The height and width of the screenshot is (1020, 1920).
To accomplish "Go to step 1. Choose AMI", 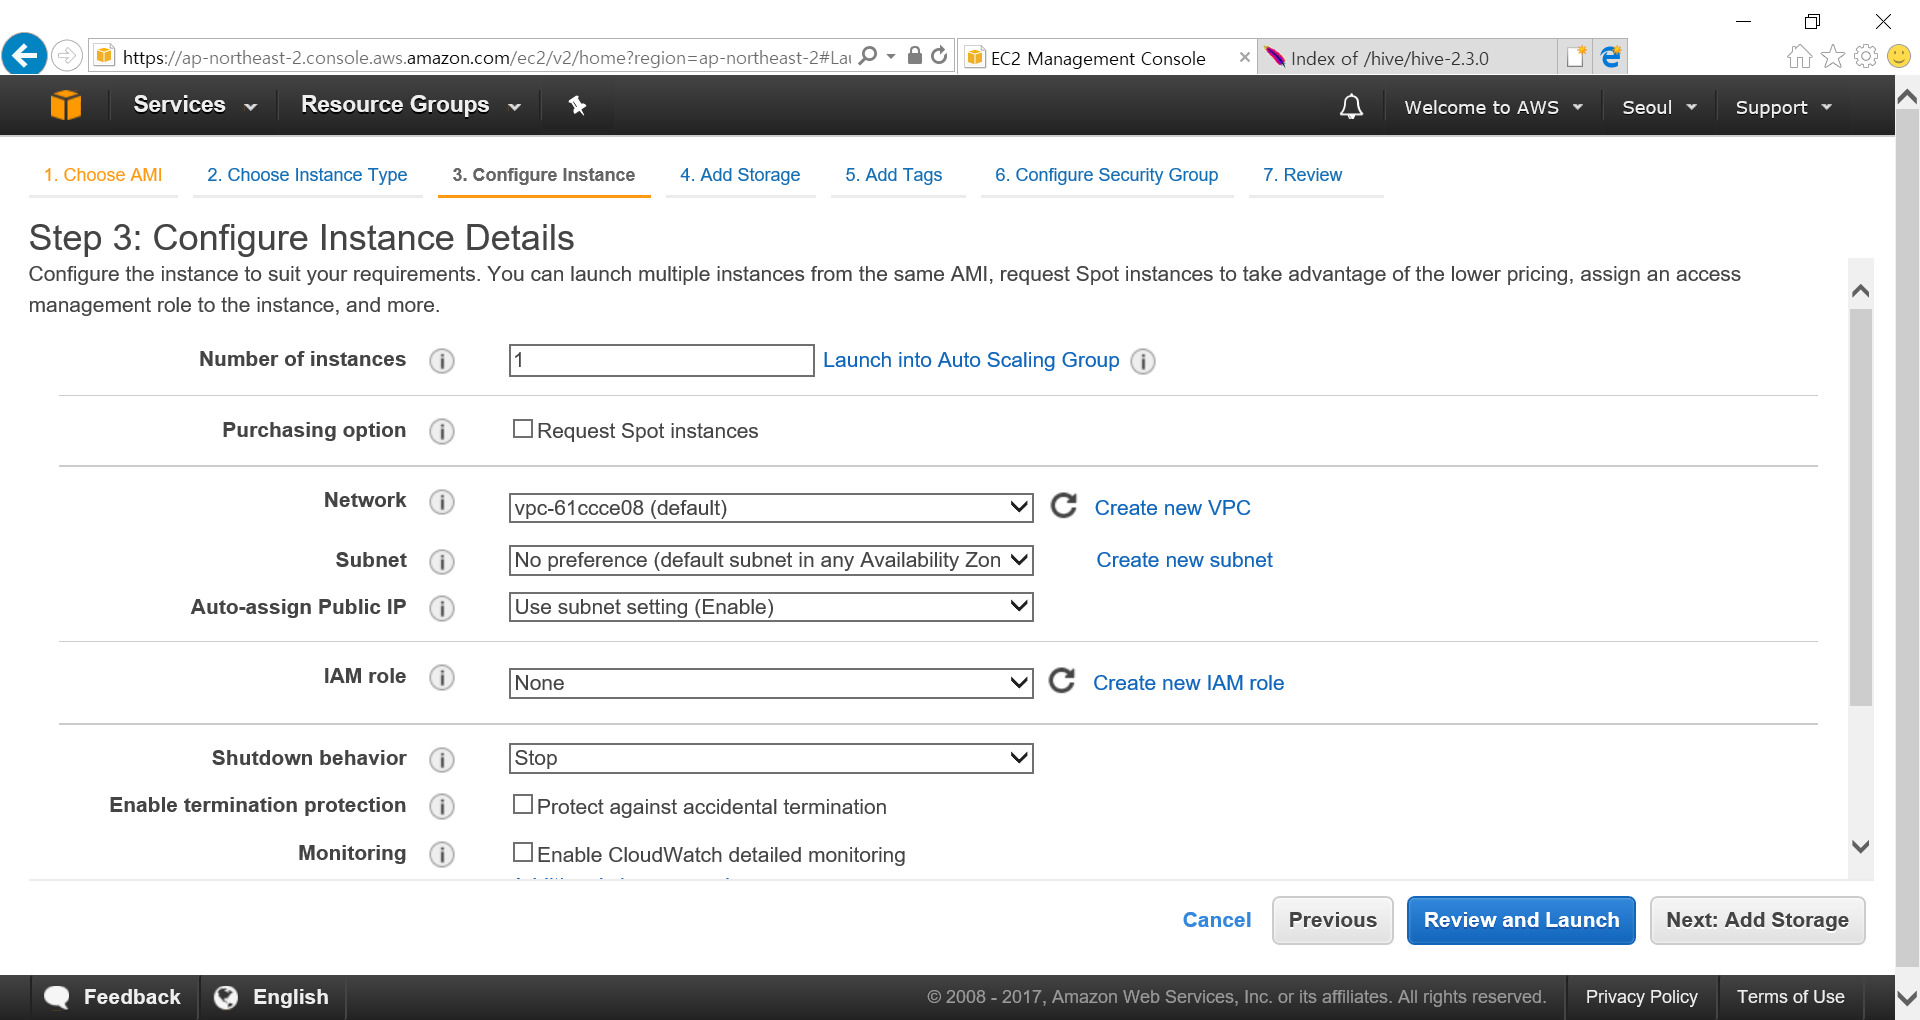I will tap(103, 175).
